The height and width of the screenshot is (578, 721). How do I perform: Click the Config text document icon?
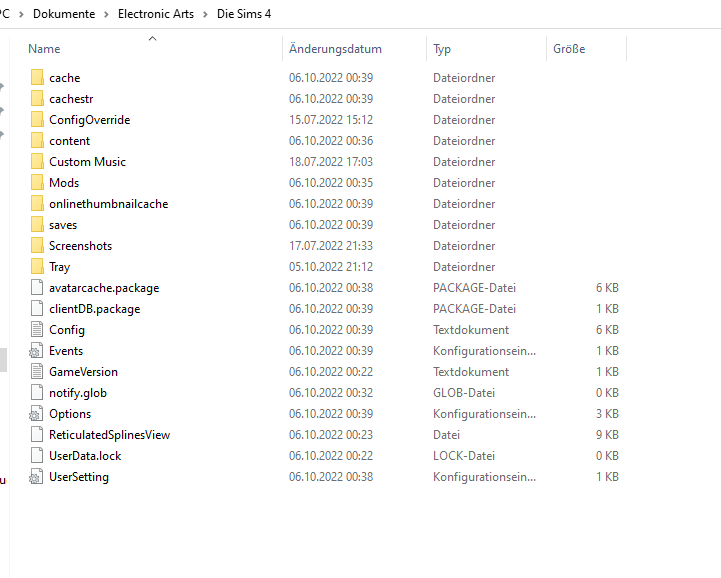pos(37,330)
